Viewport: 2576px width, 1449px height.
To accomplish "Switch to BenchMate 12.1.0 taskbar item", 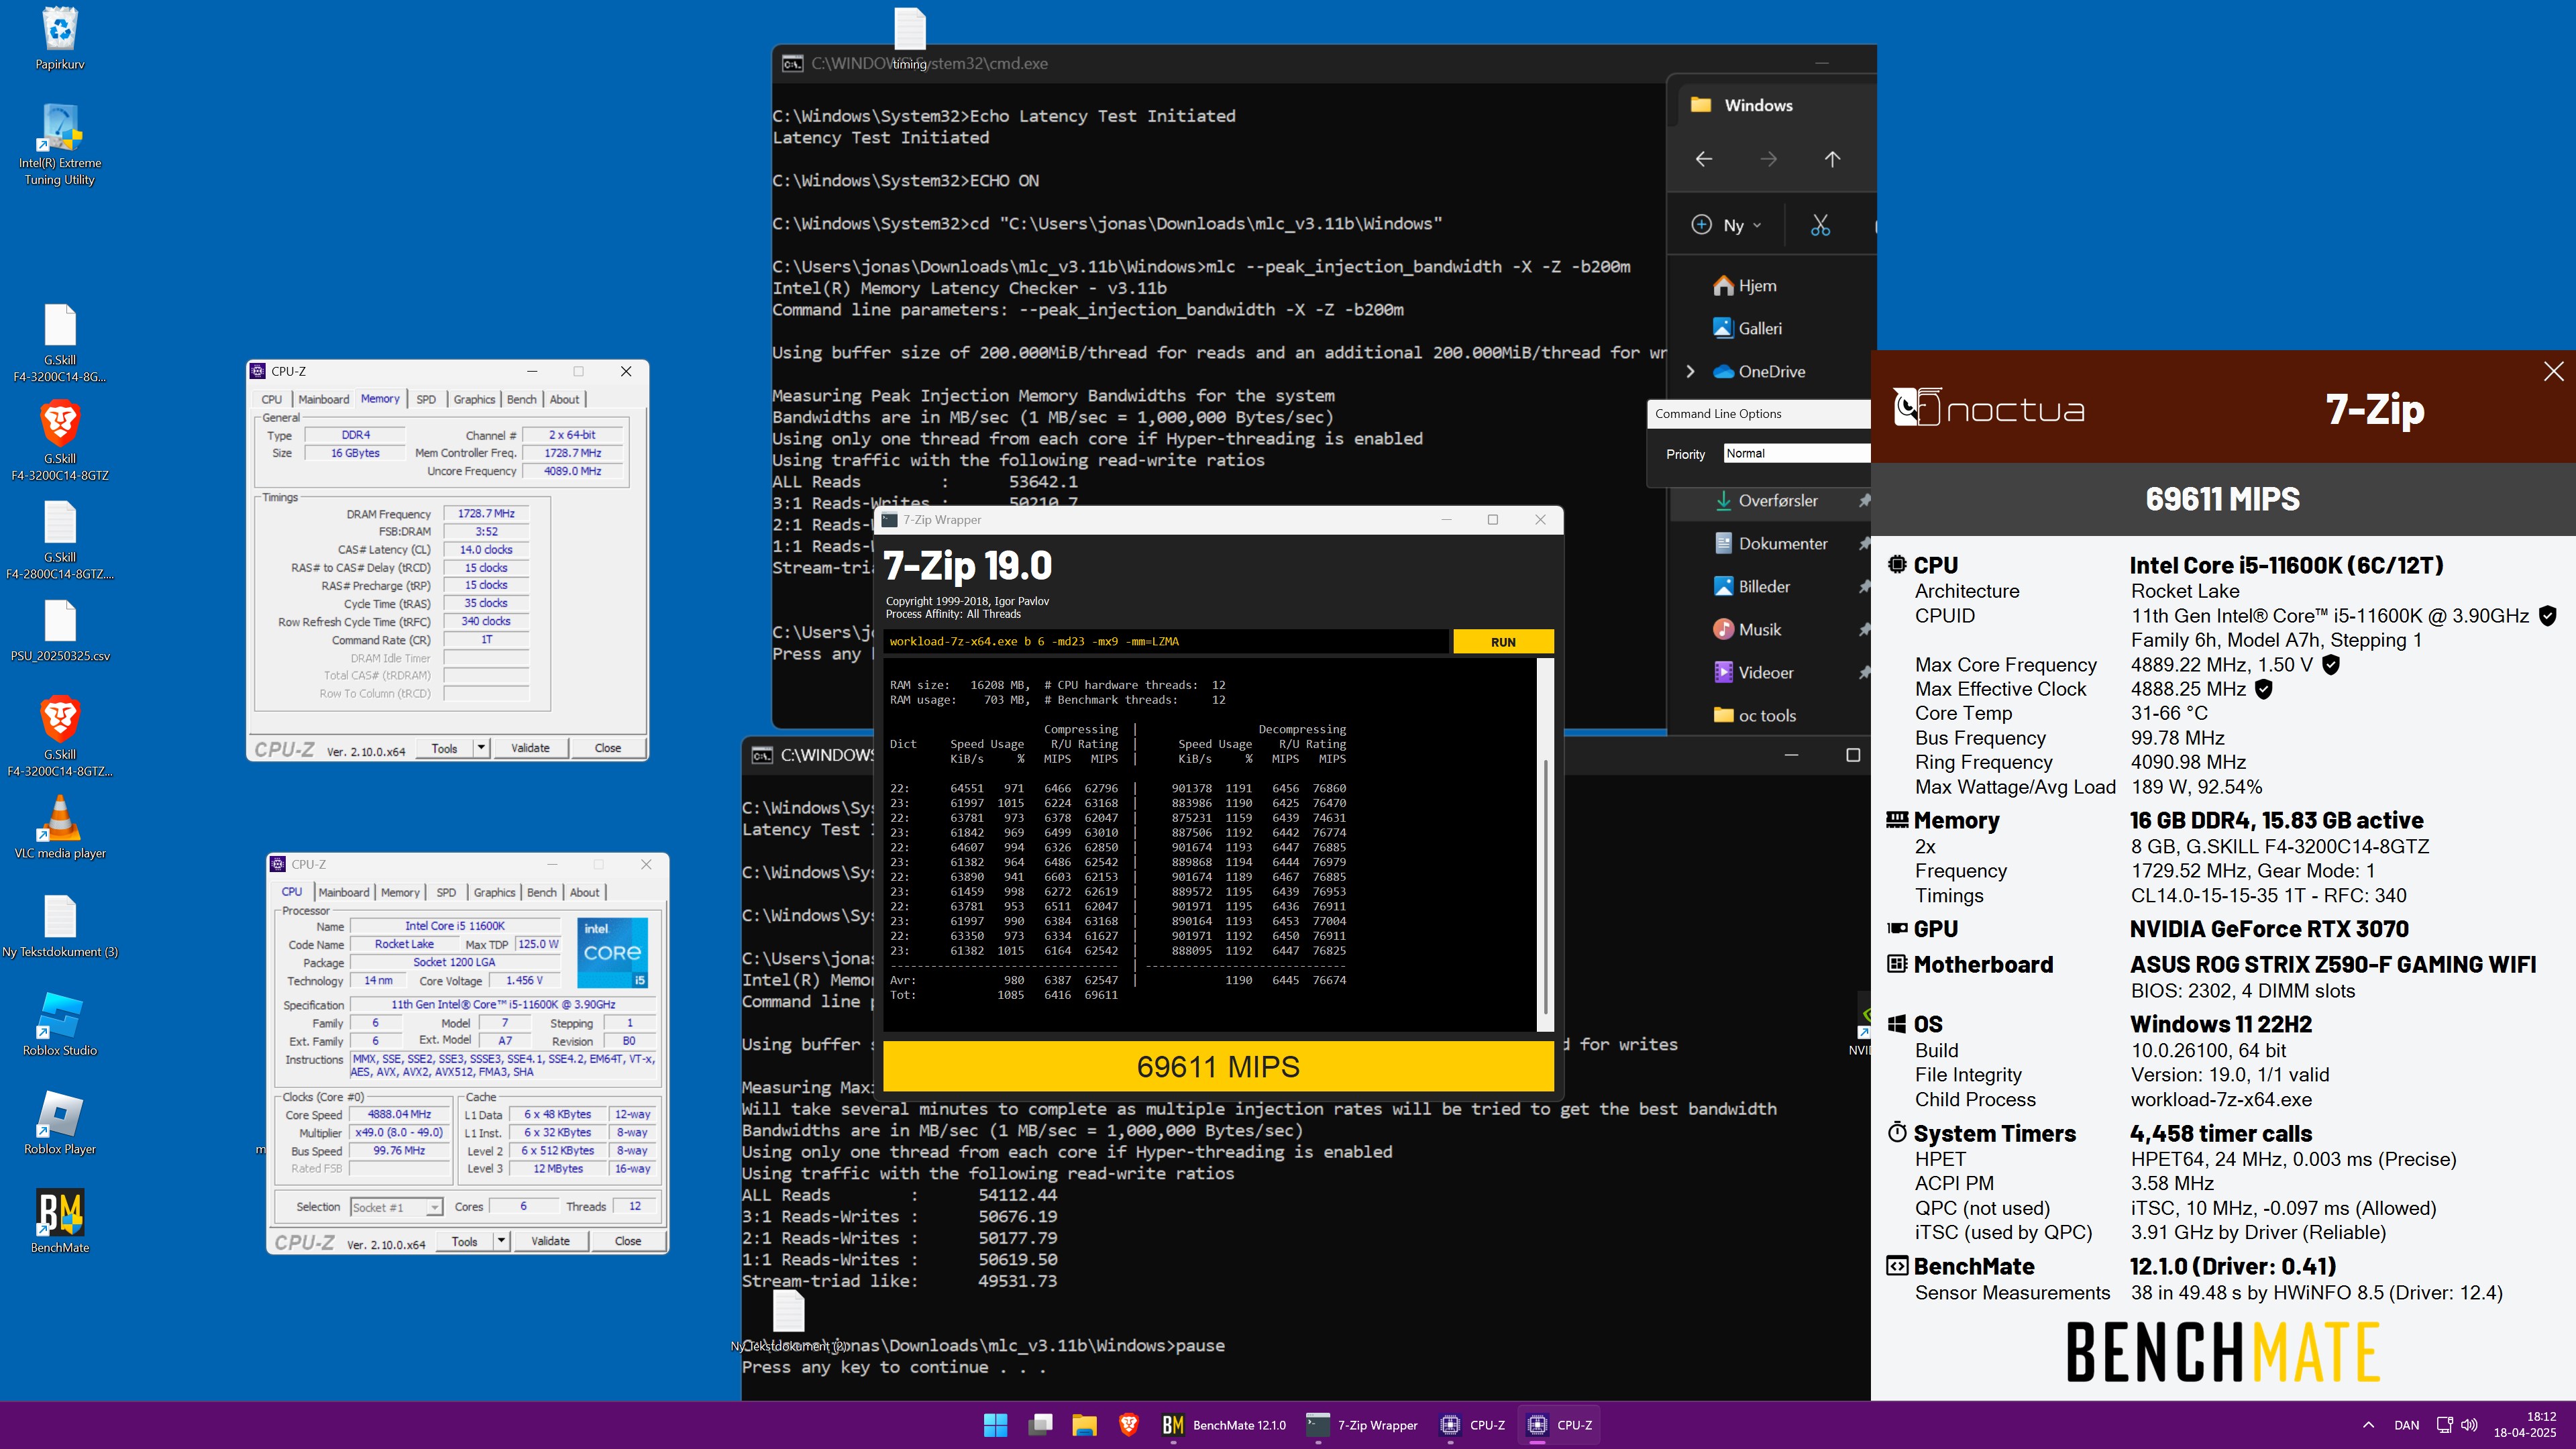I will pyautogui.click(x=1224, y=1425).
